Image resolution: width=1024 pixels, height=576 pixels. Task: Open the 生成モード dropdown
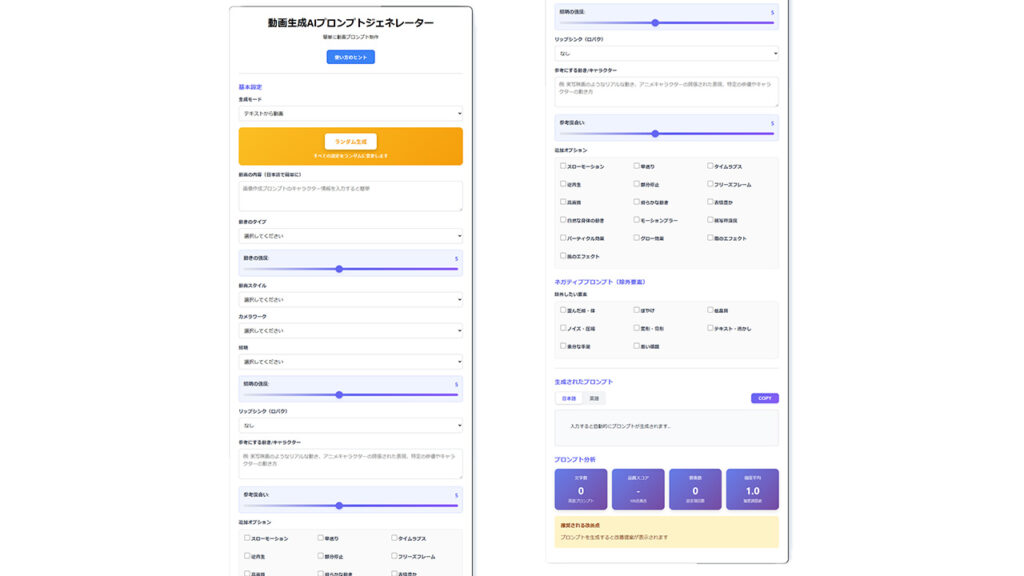(x=350, y=114)
